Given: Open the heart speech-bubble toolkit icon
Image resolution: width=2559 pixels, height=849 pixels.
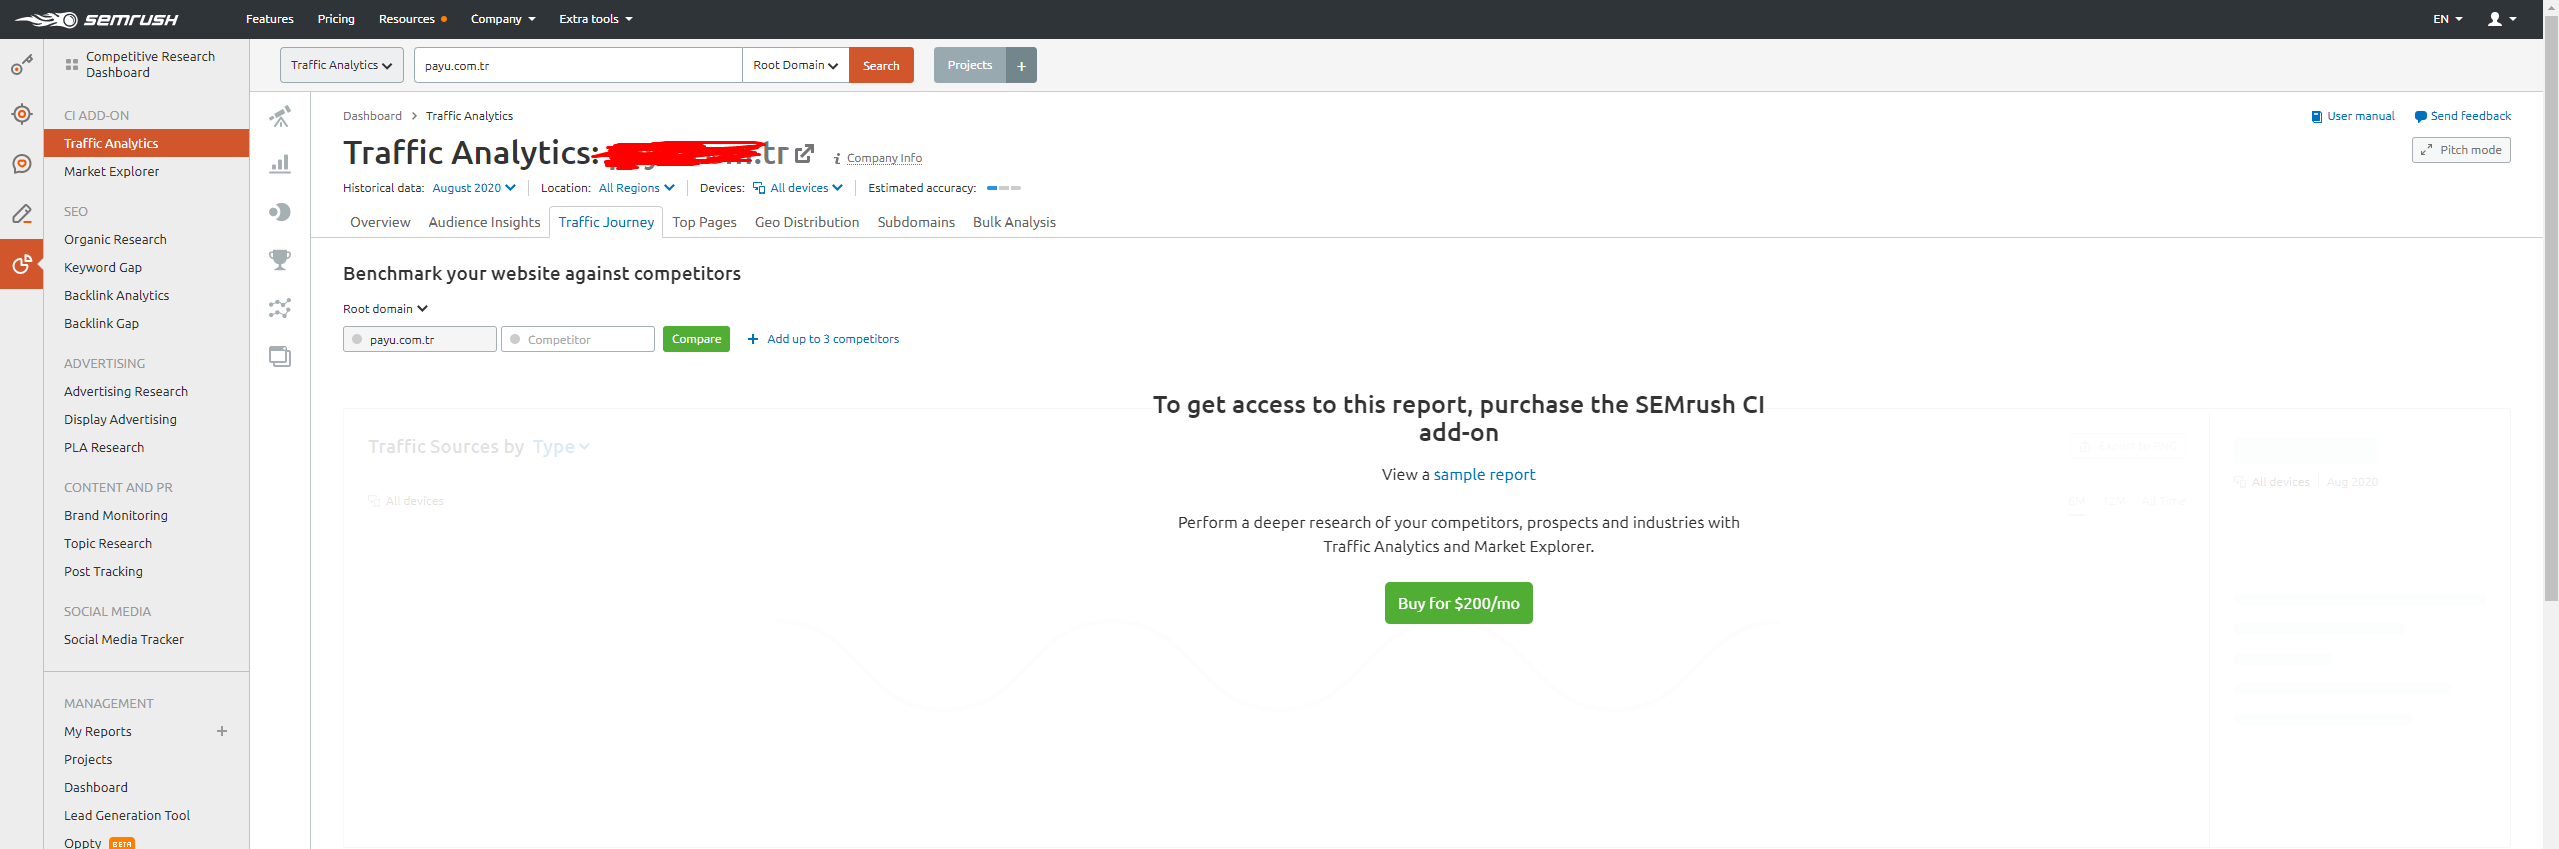Looking at the screenshot, I should coord(21,164).
